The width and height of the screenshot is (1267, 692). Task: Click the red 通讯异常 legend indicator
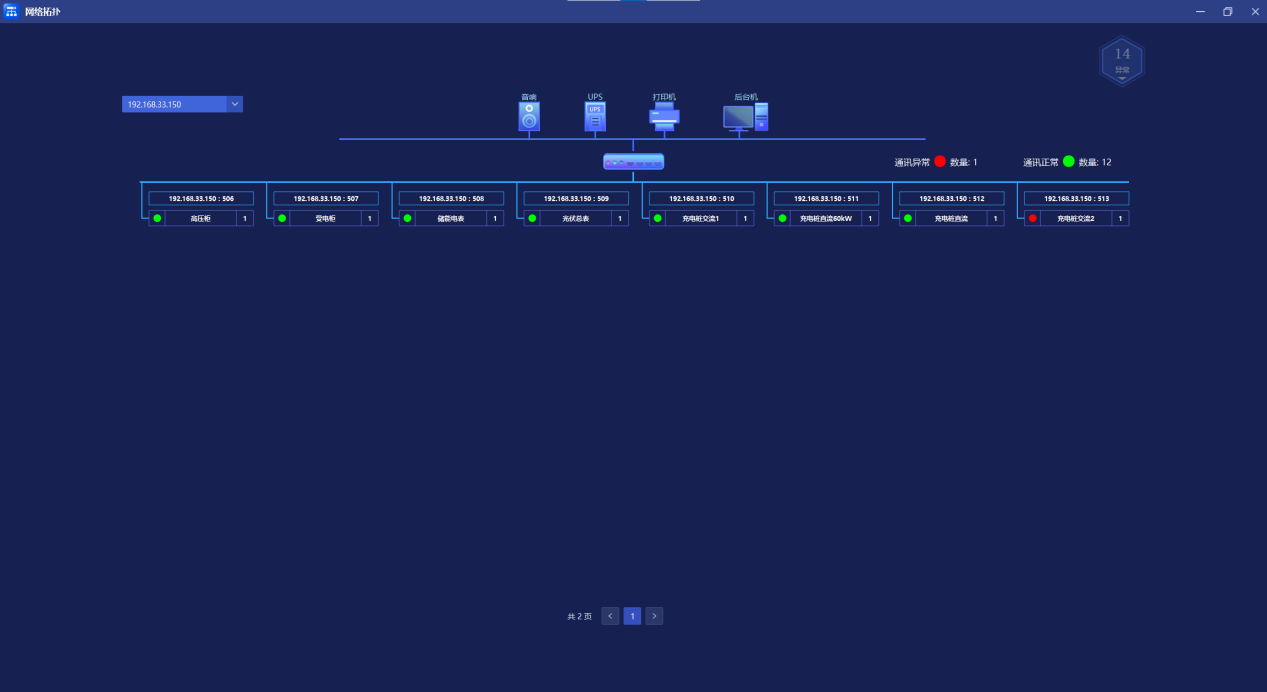click(x=940, y=161)
